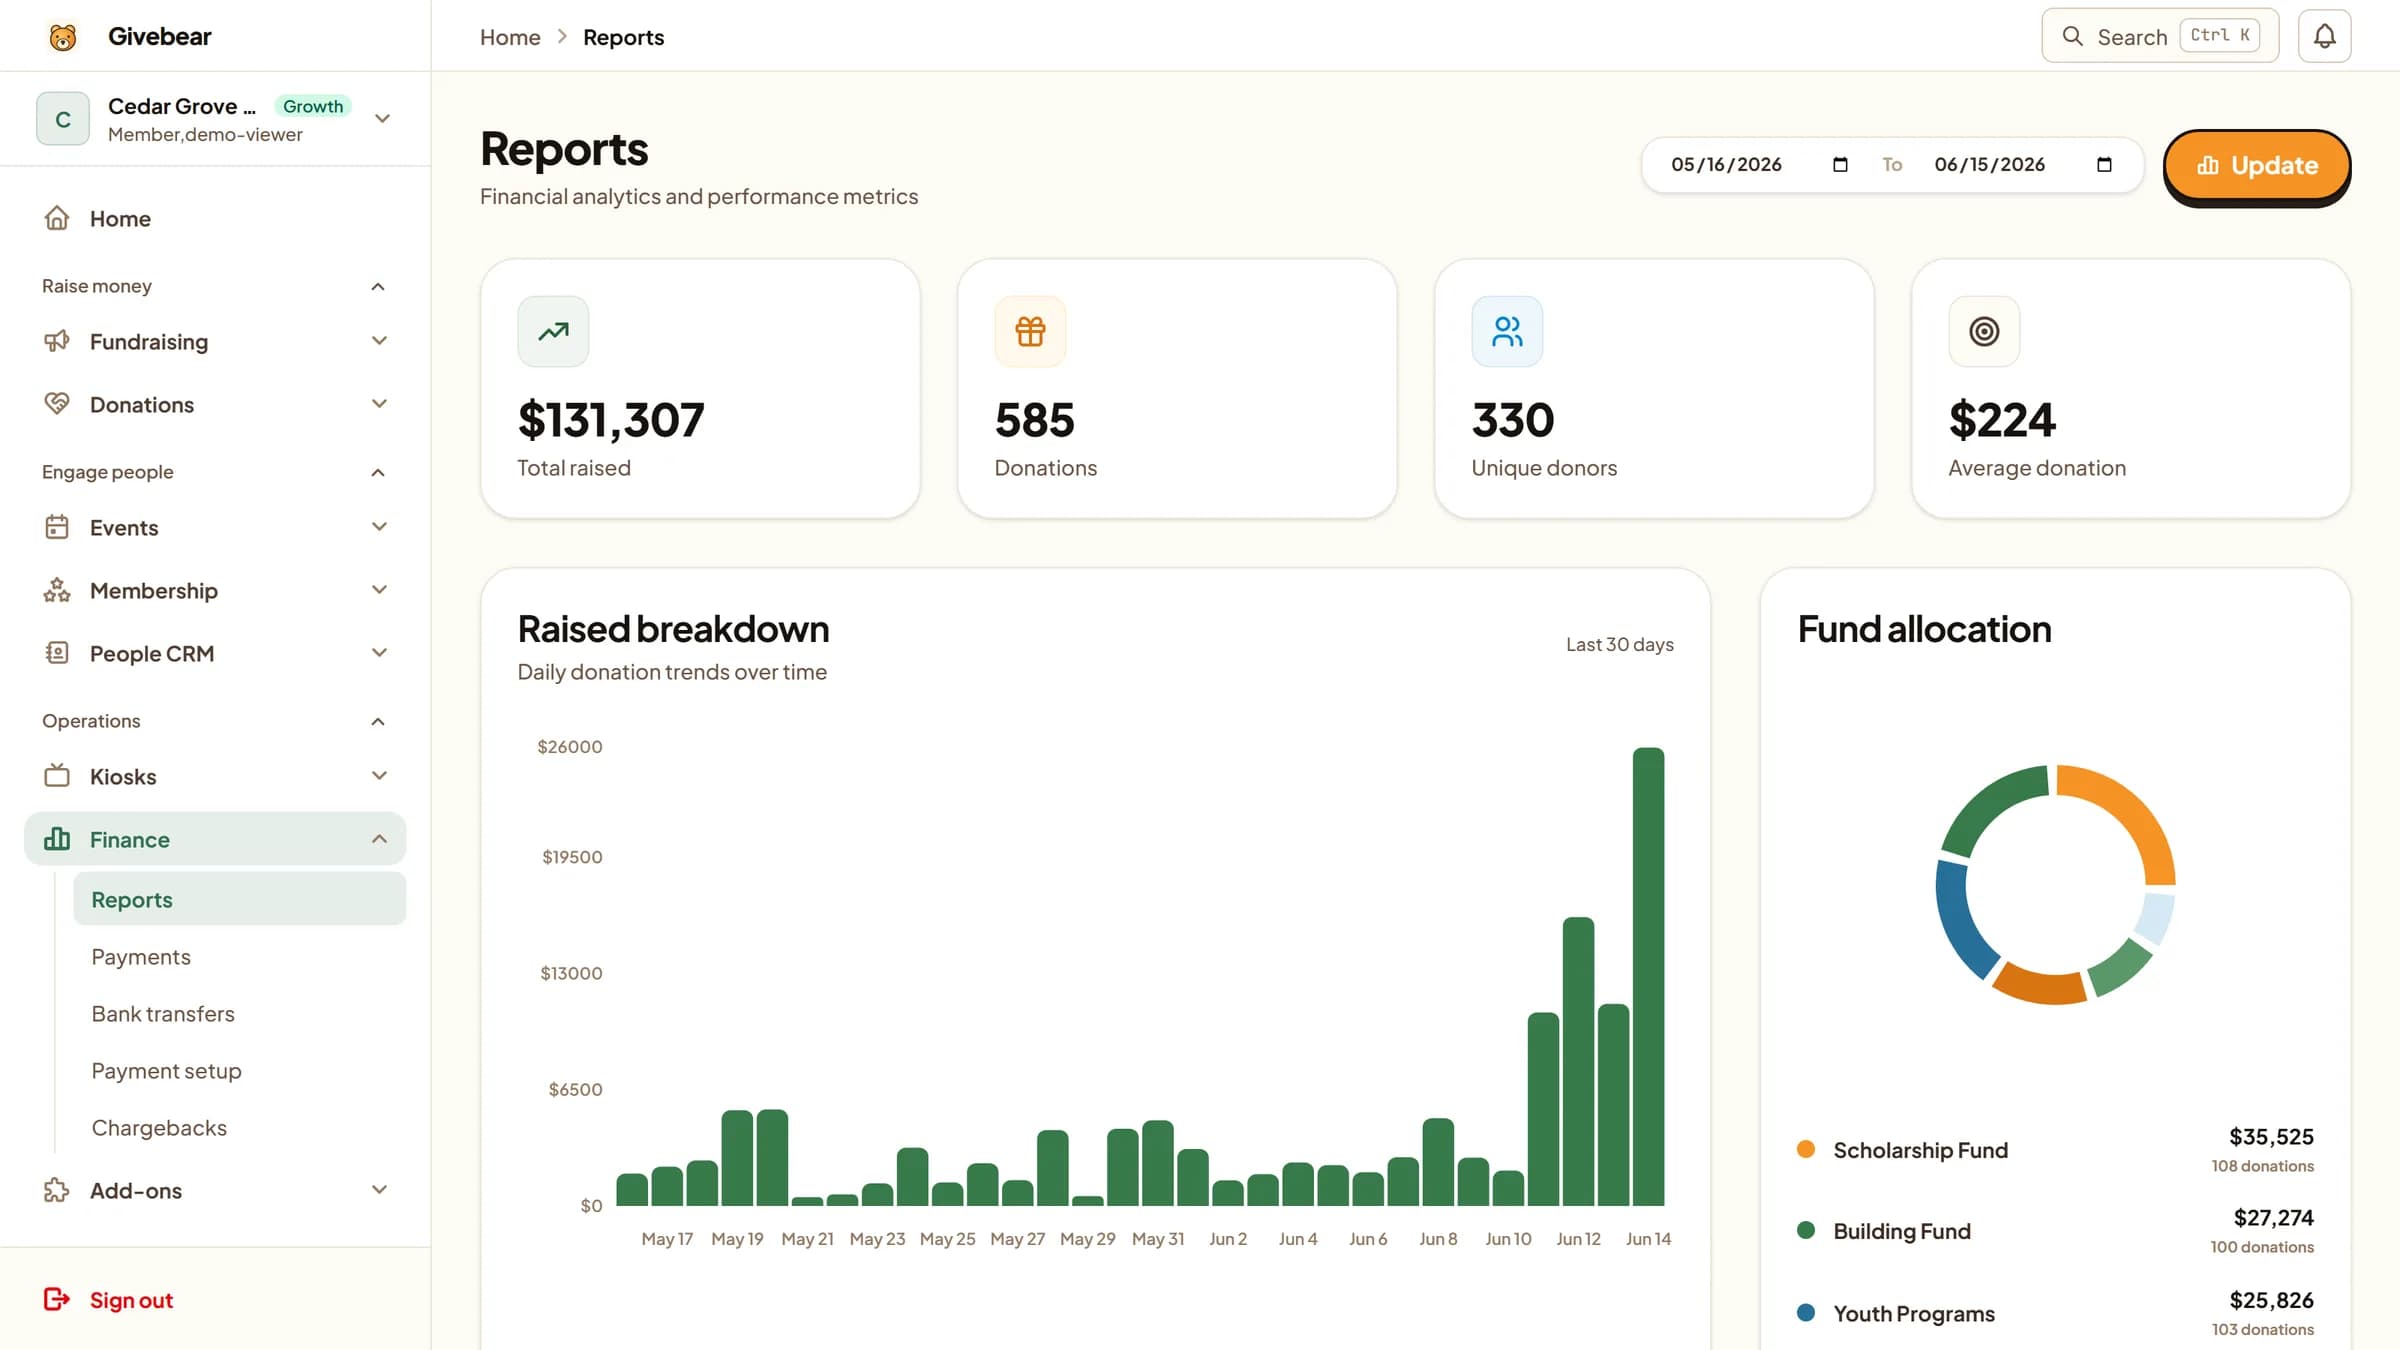
Task: Click the Reports breadcrumb
Action: pos(623,37)
